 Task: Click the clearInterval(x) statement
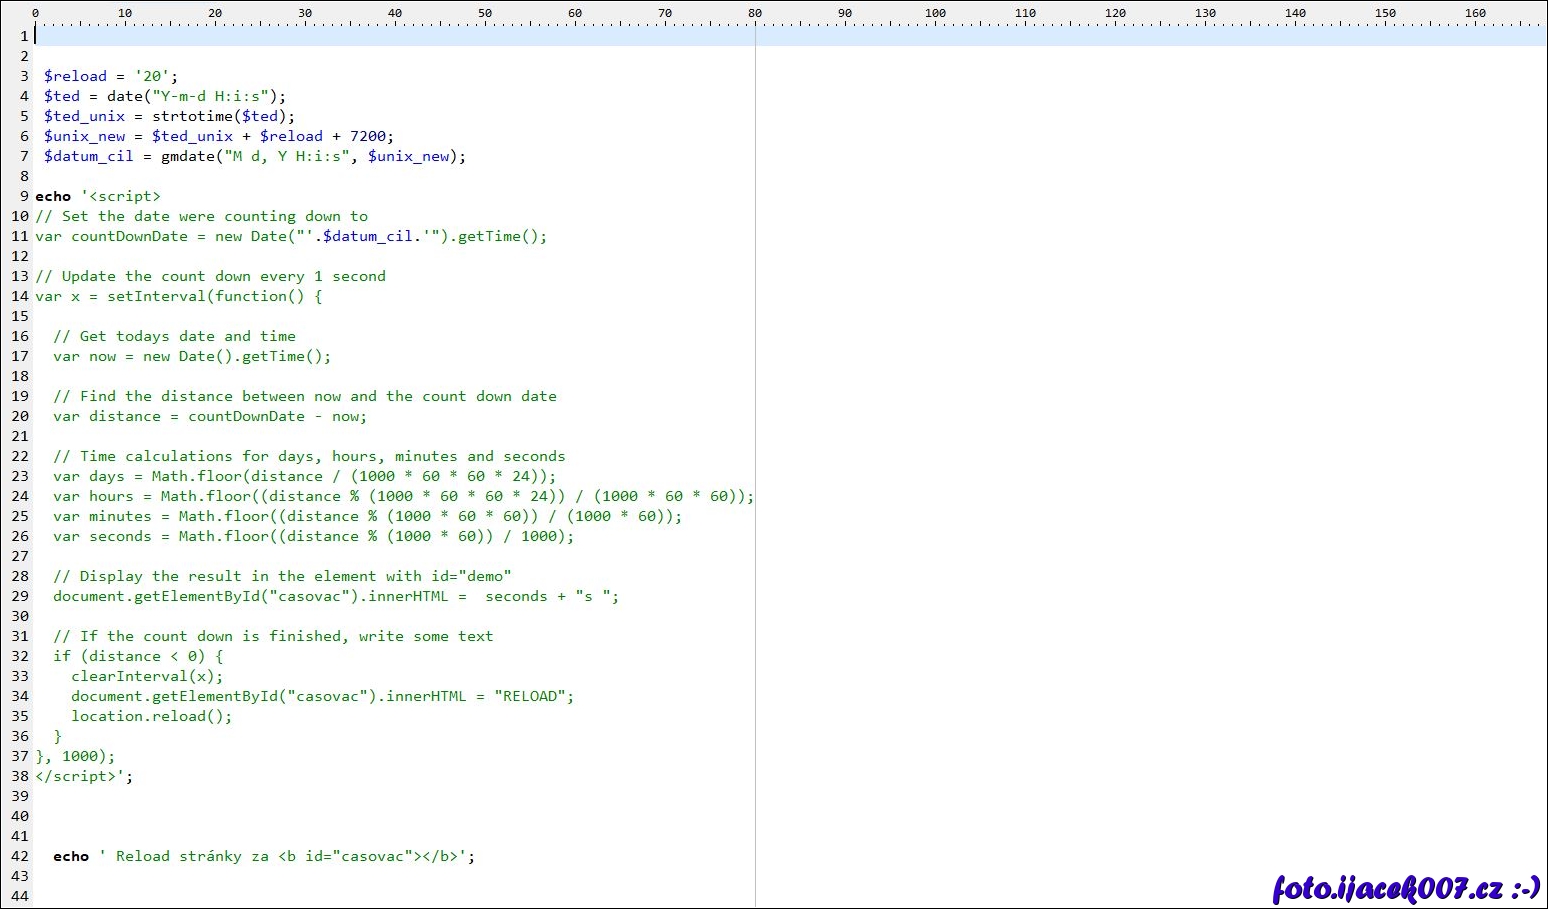pos(147,676)
